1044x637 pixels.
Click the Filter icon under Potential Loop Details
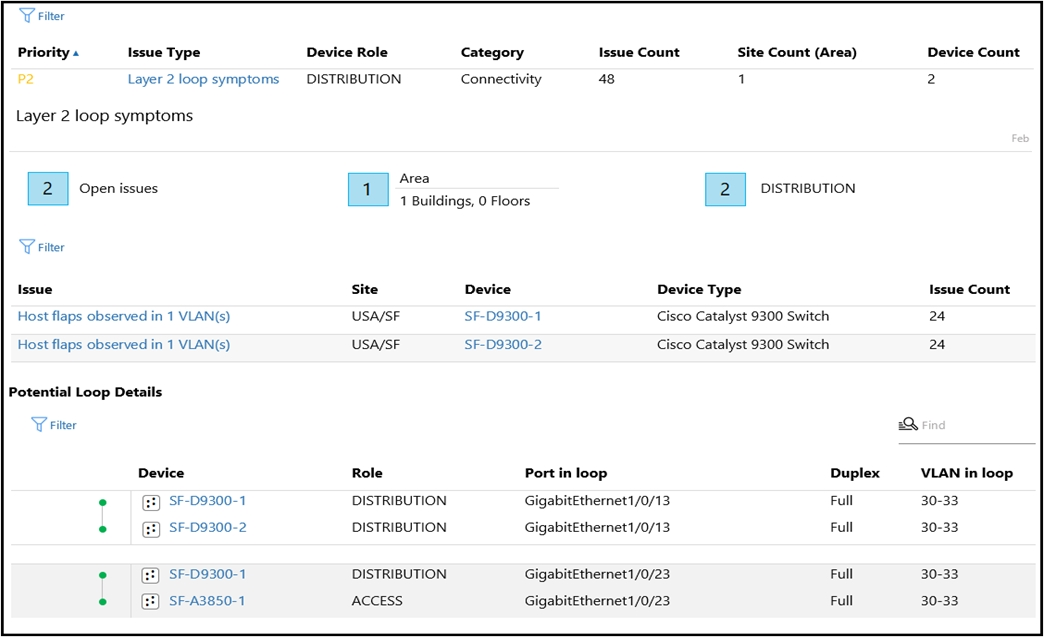pyautogui.click(x=39, y=425)
